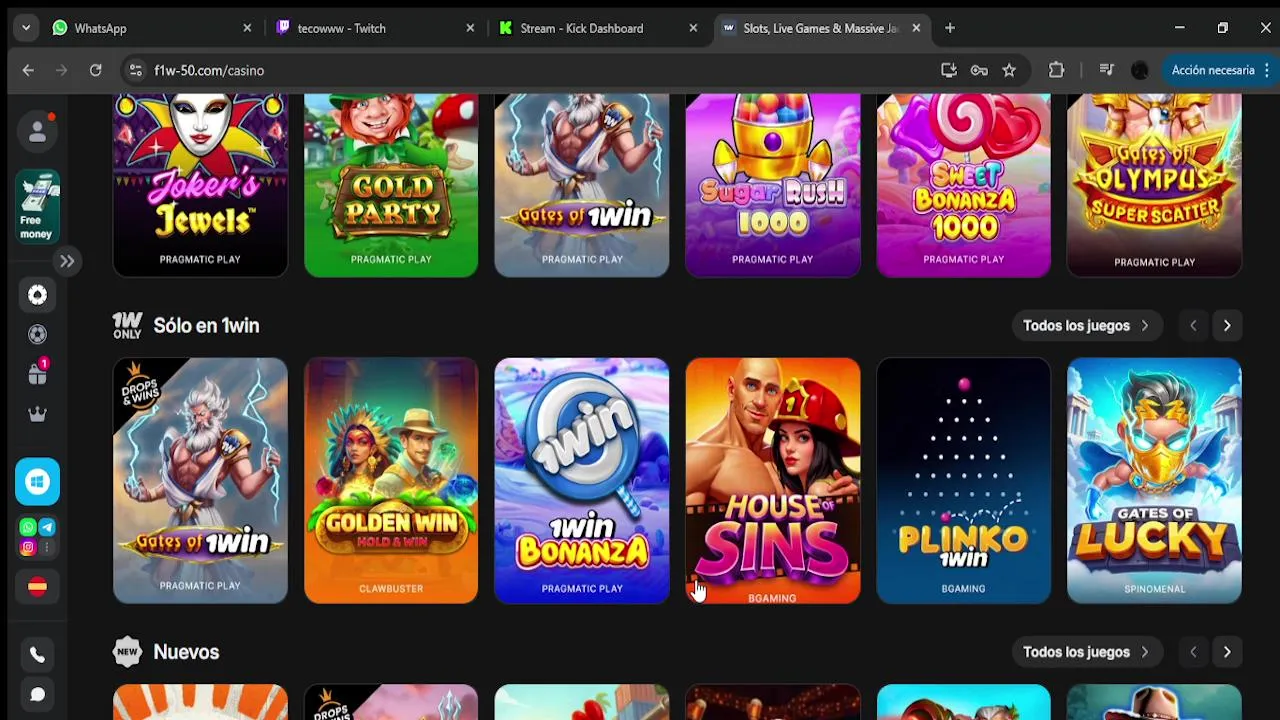Open Todos los juegos for Sólo en 1win
Screen dimensions: 1280x720
pos(1086,326)
